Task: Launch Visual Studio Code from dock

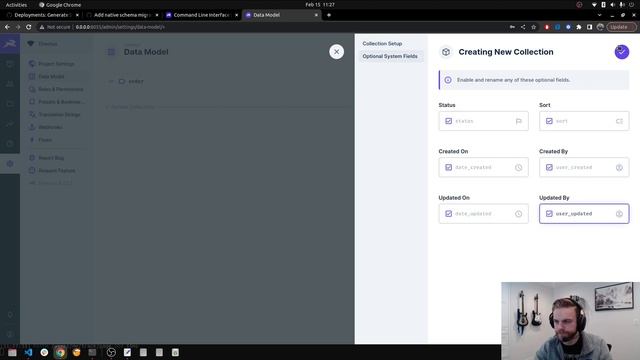Action: click(28, 352)
